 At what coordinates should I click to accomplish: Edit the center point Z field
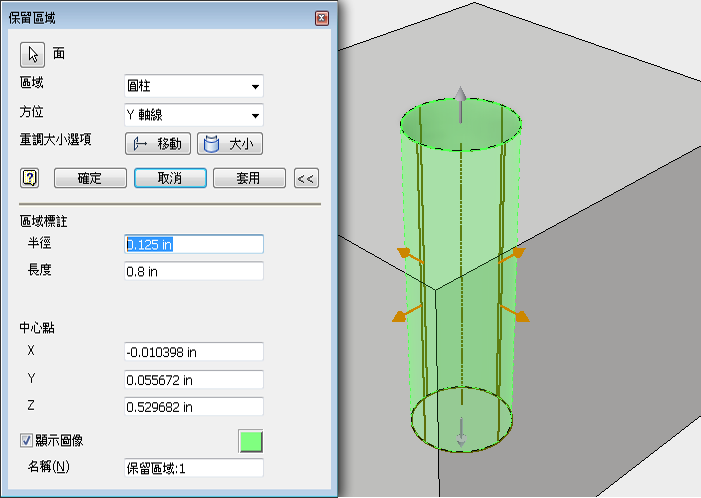[x=194, y=406]
